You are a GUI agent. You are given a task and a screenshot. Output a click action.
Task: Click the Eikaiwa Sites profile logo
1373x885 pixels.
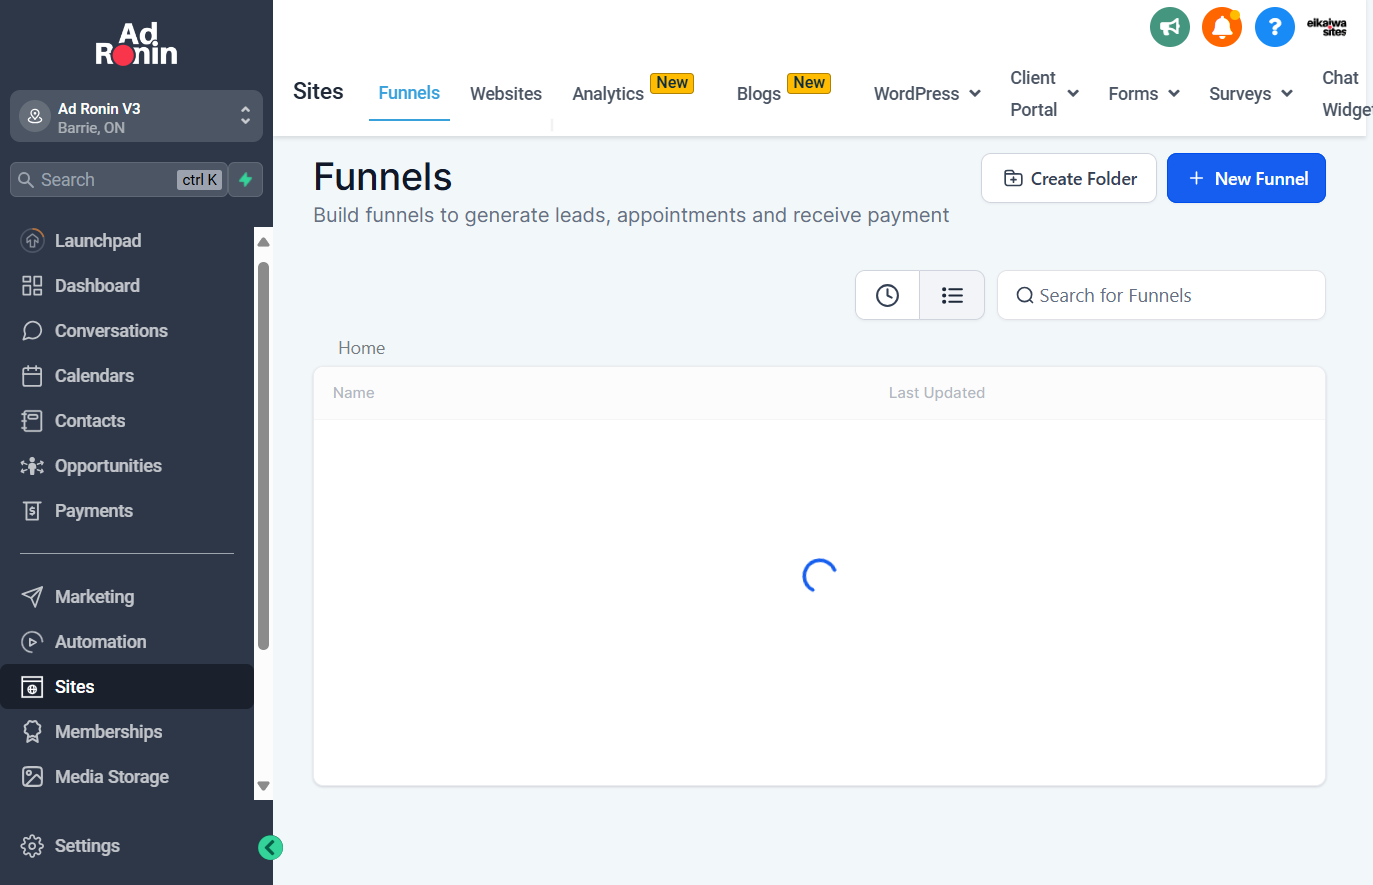[x=1327, y=27]
